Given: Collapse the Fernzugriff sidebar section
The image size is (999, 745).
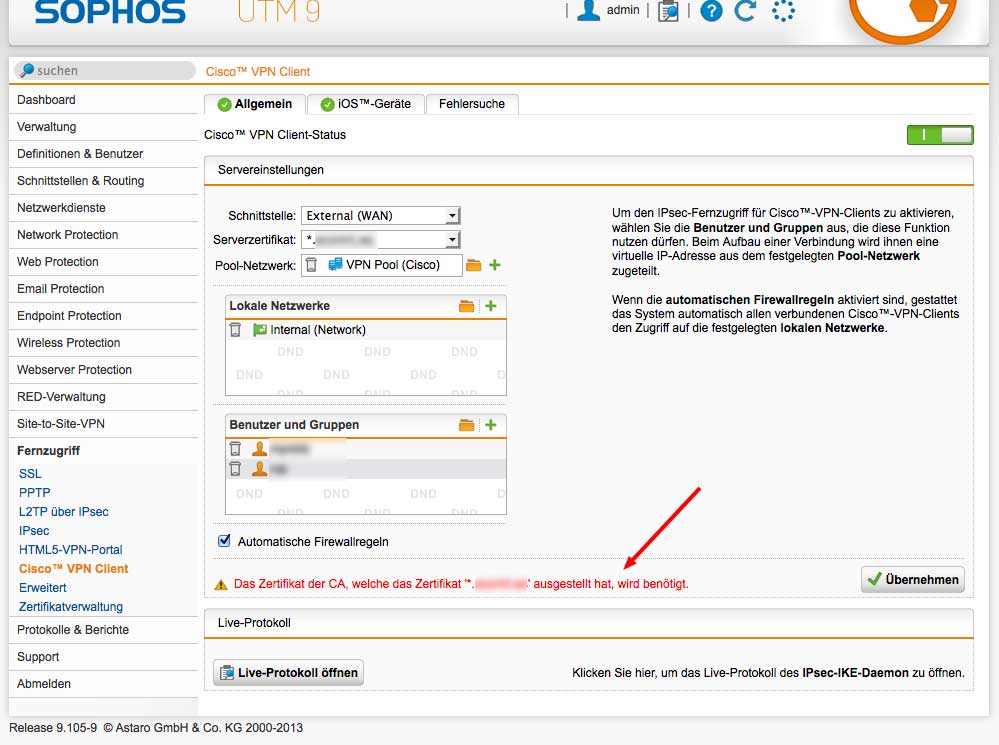Looking at the screenshot, I should pyautogui.click(x=48, y=451).
